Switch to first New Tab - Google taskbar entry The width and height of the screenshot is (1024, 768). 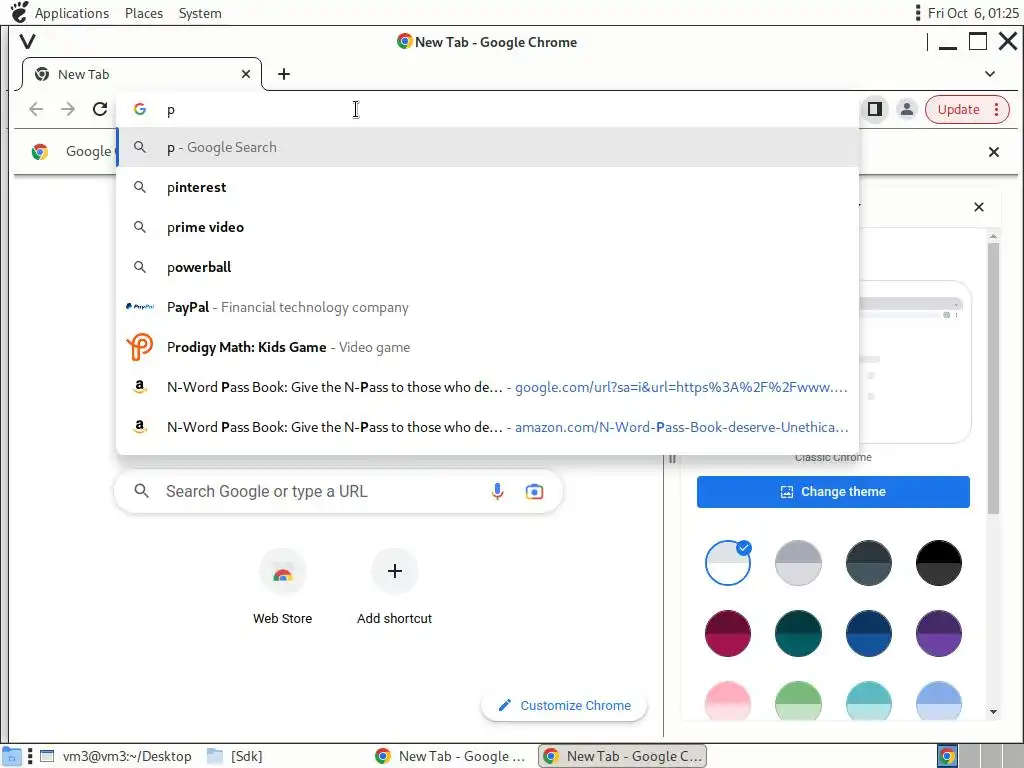[x=451, y=756]
